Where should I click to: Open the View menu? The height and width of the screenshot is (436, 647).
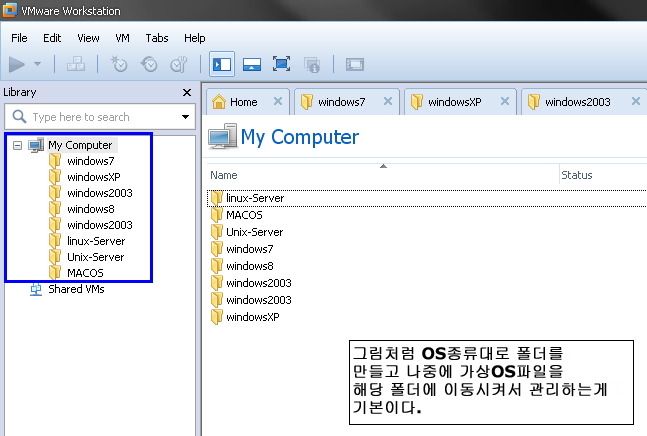point(88,38)
